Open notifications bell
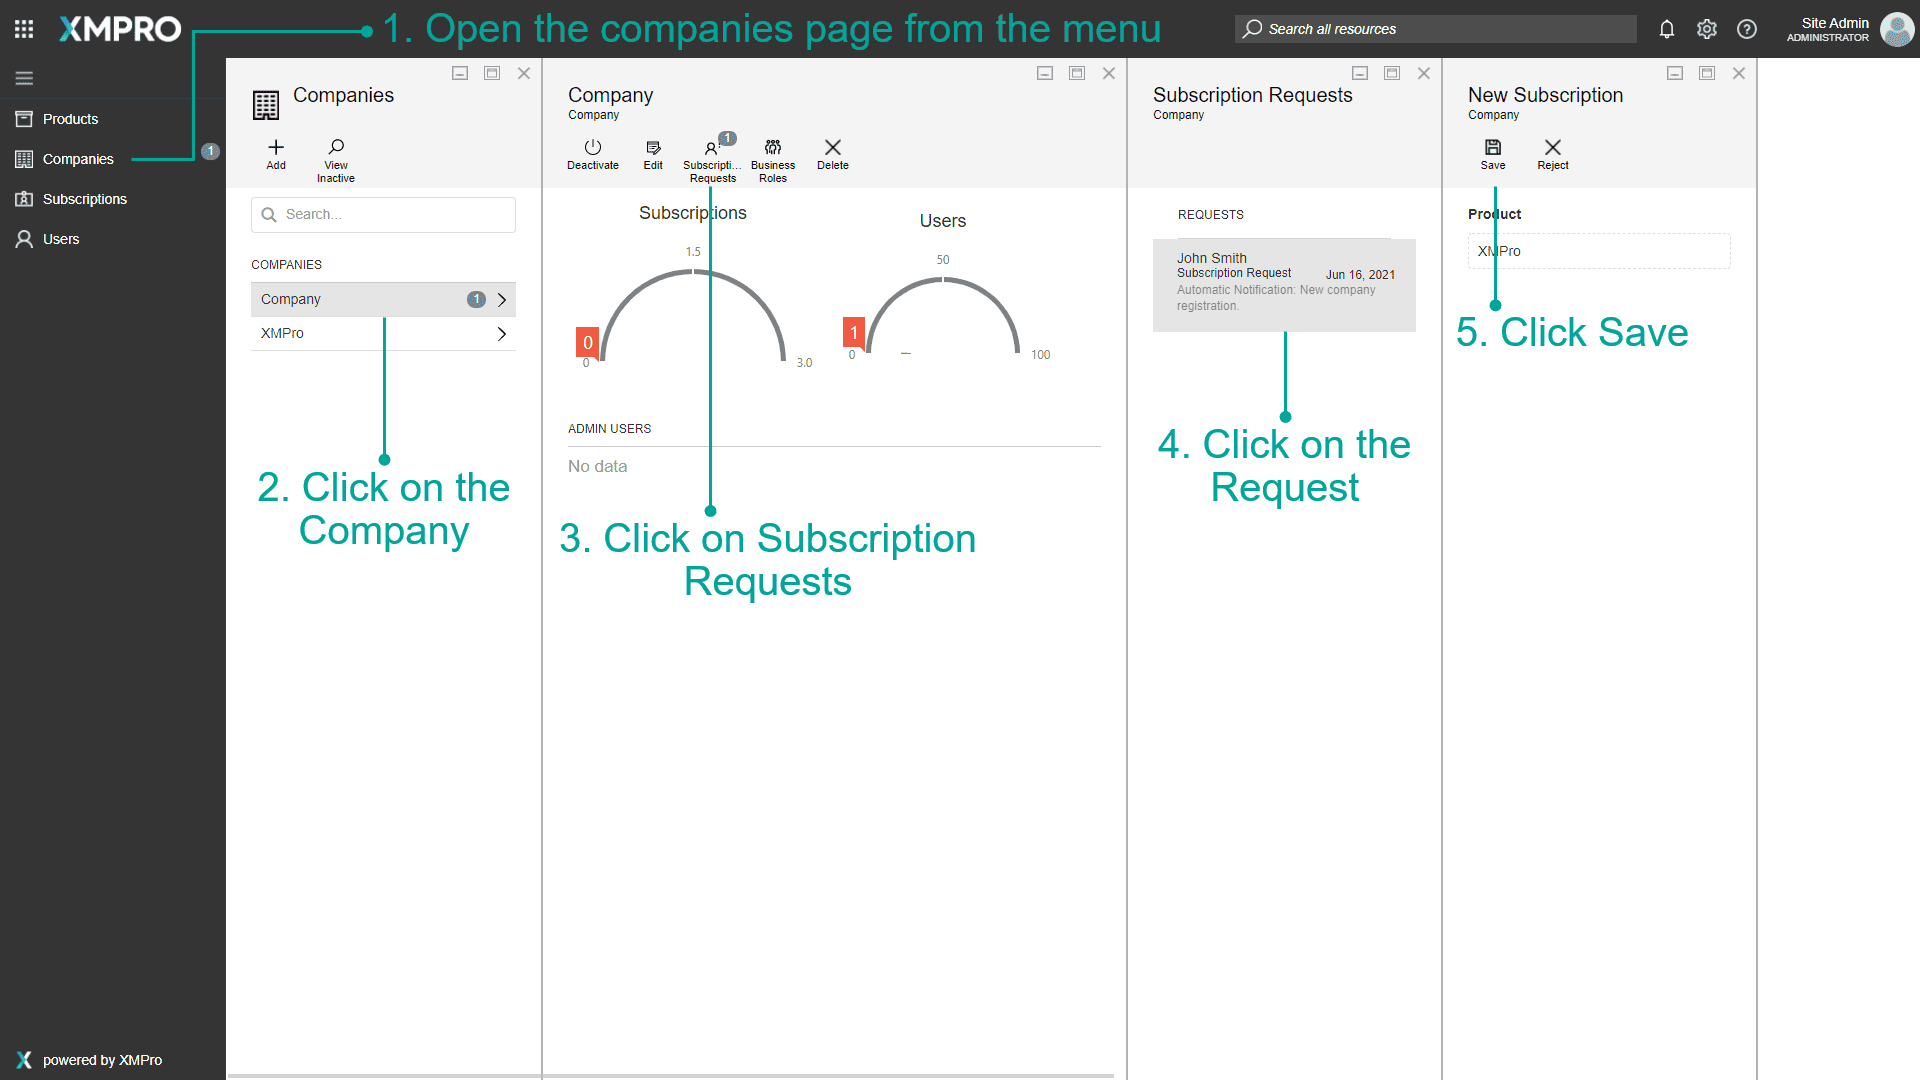The image size is (1920, 1080). (x=1666, y=29)
